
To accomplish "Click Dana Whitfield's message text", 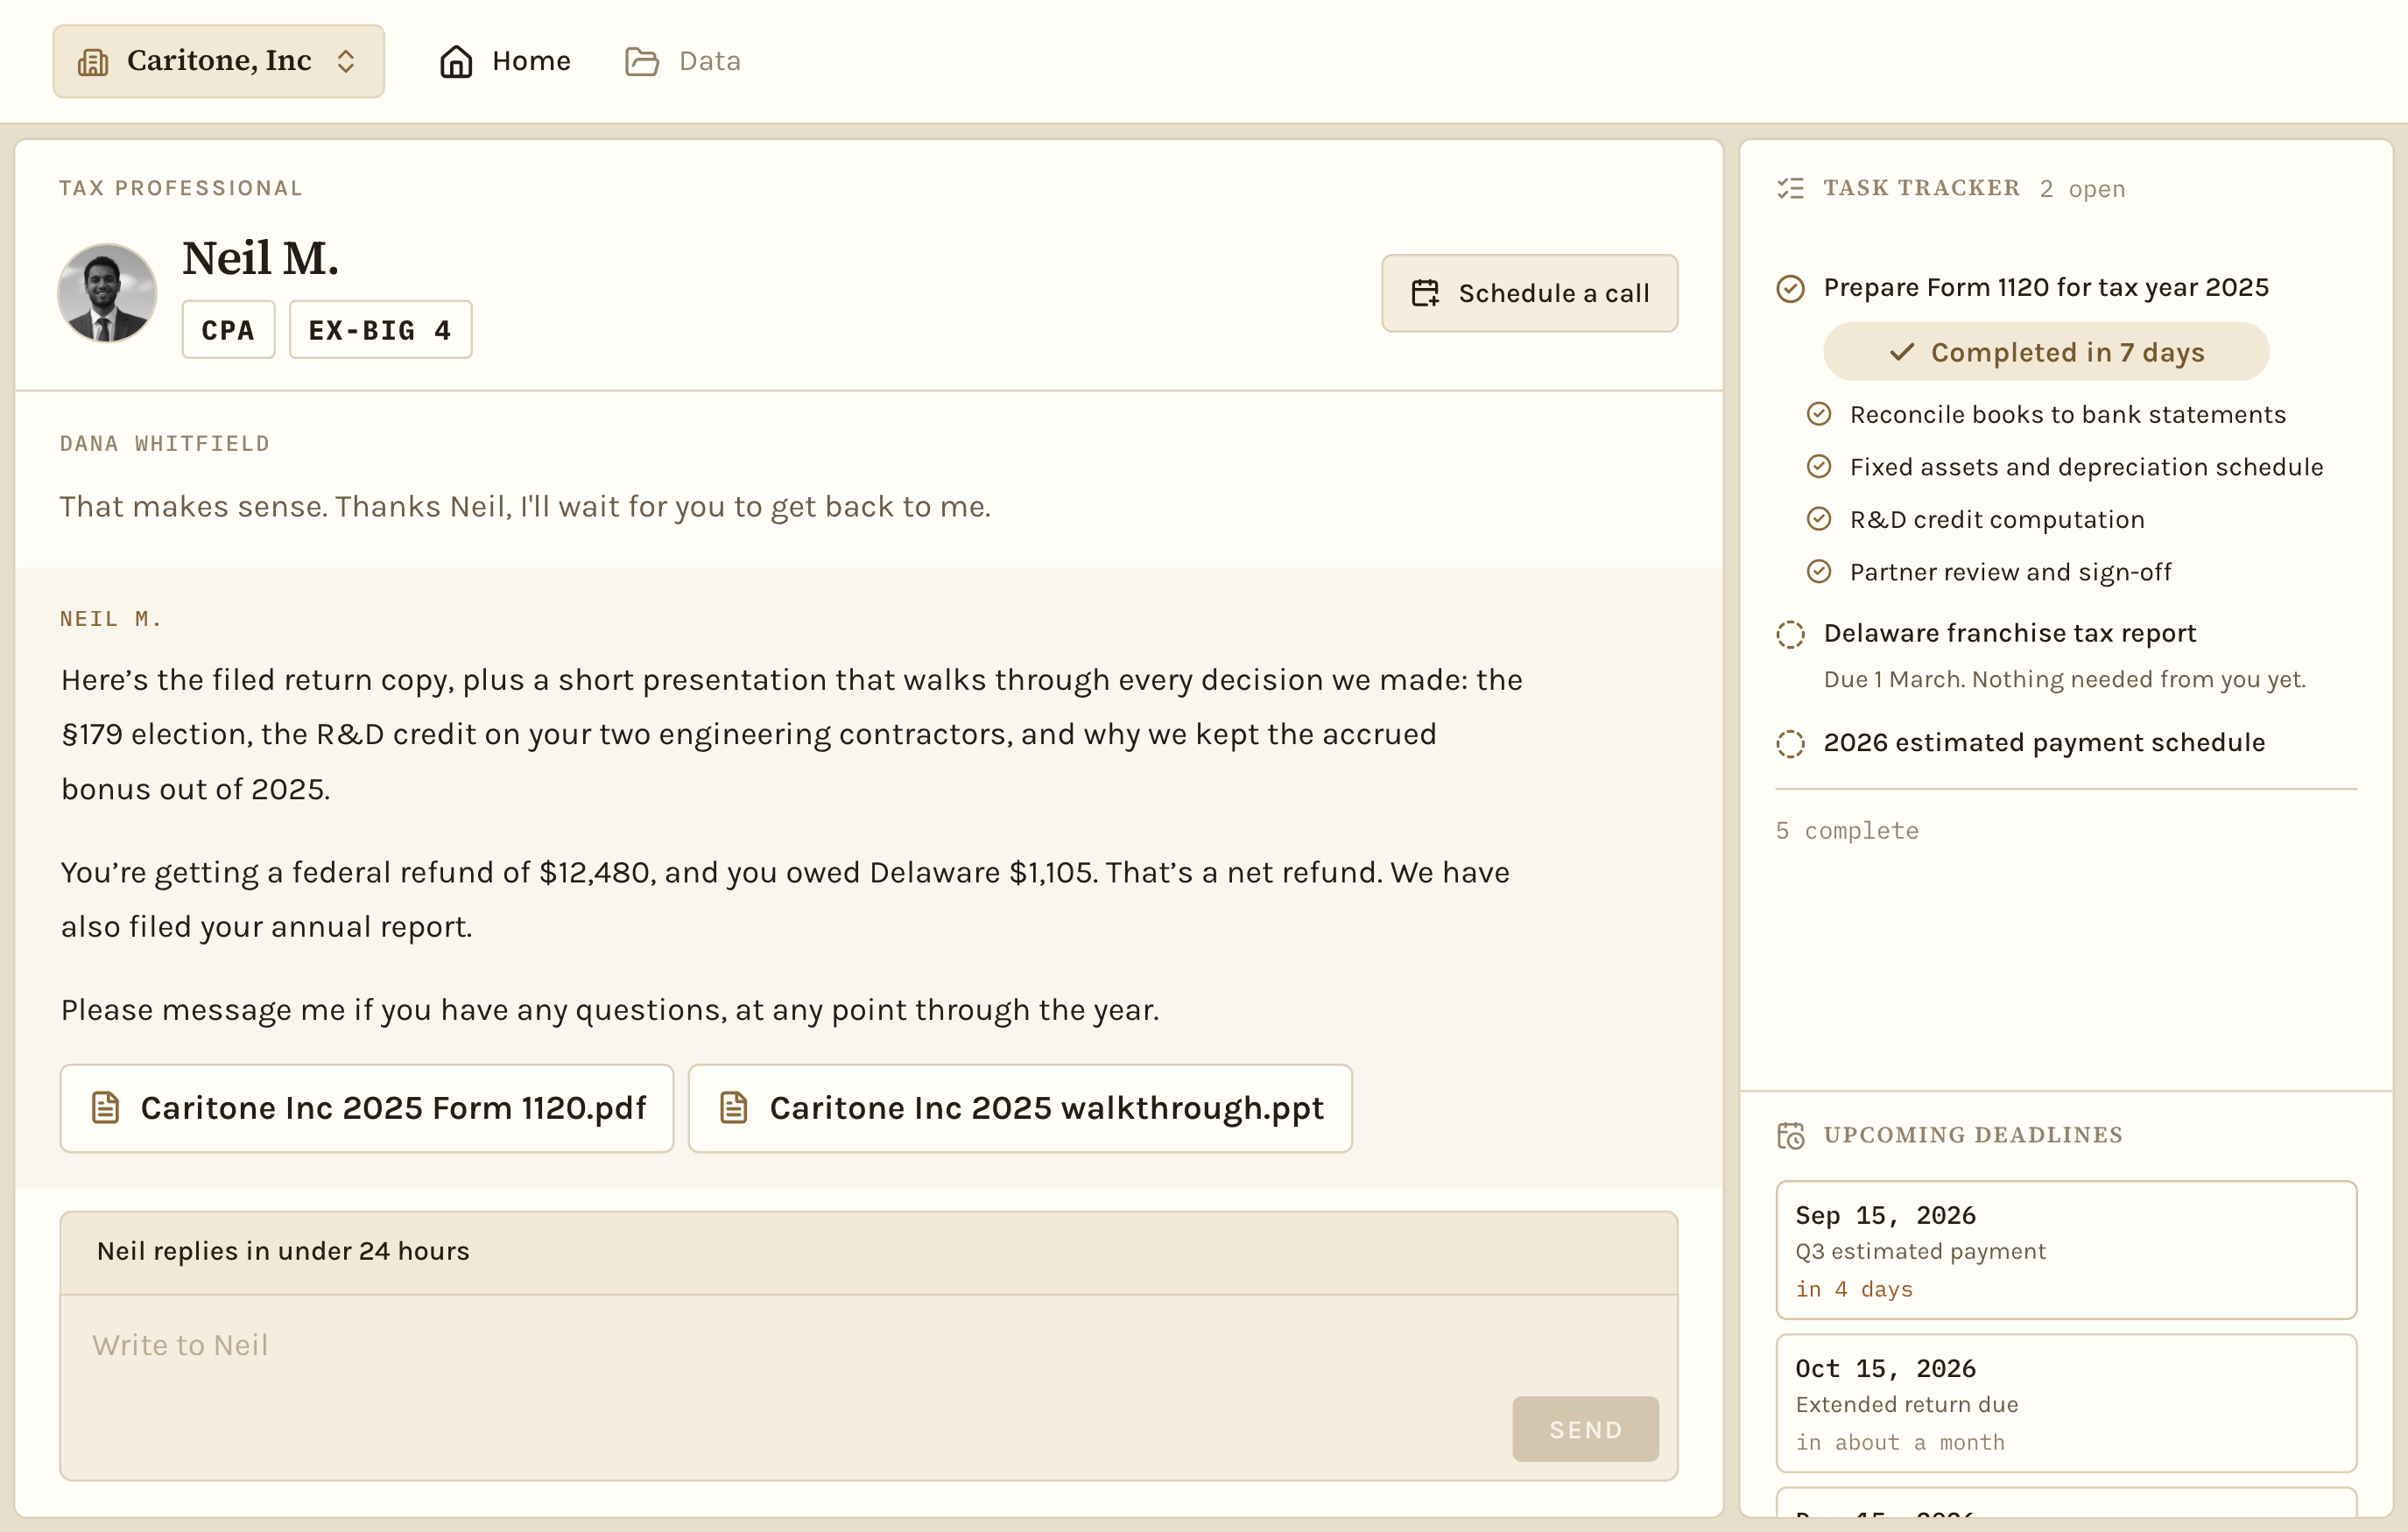I will pyautogui.click(x=525, y=507).
